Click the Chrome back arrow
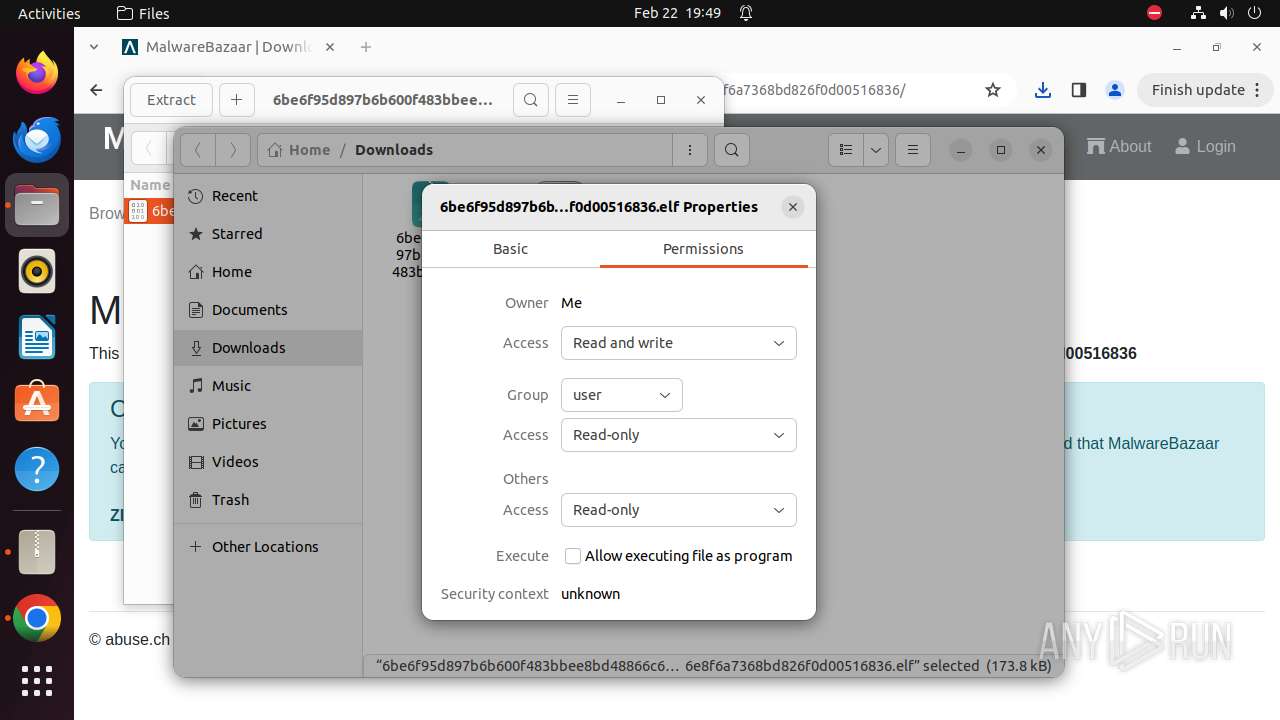Screen dimensions: 1280x720 (x=96, y=90)
